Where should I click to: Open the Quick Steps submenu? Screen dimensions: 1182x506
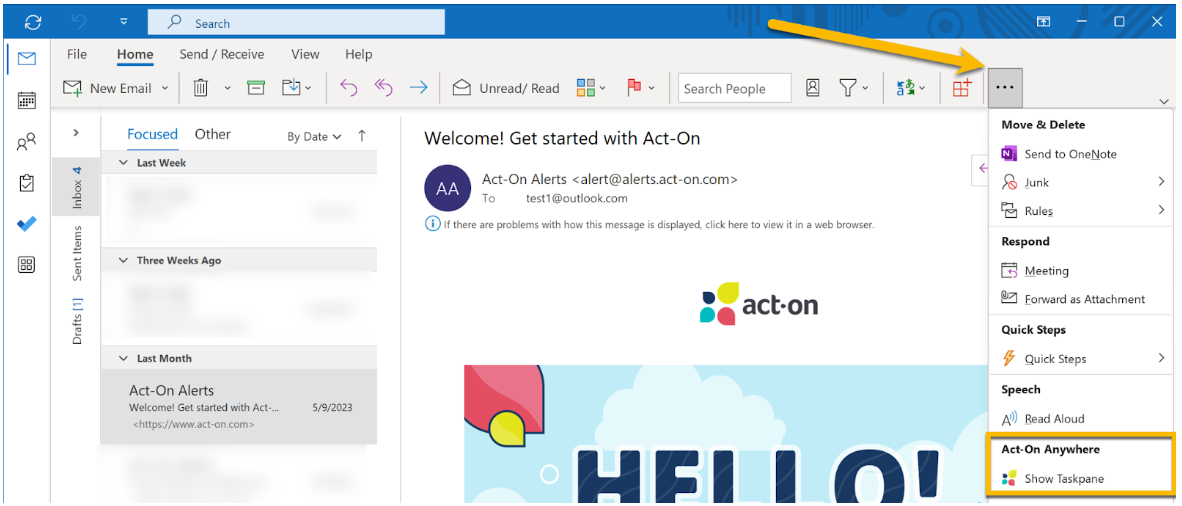click(1080, 359)
